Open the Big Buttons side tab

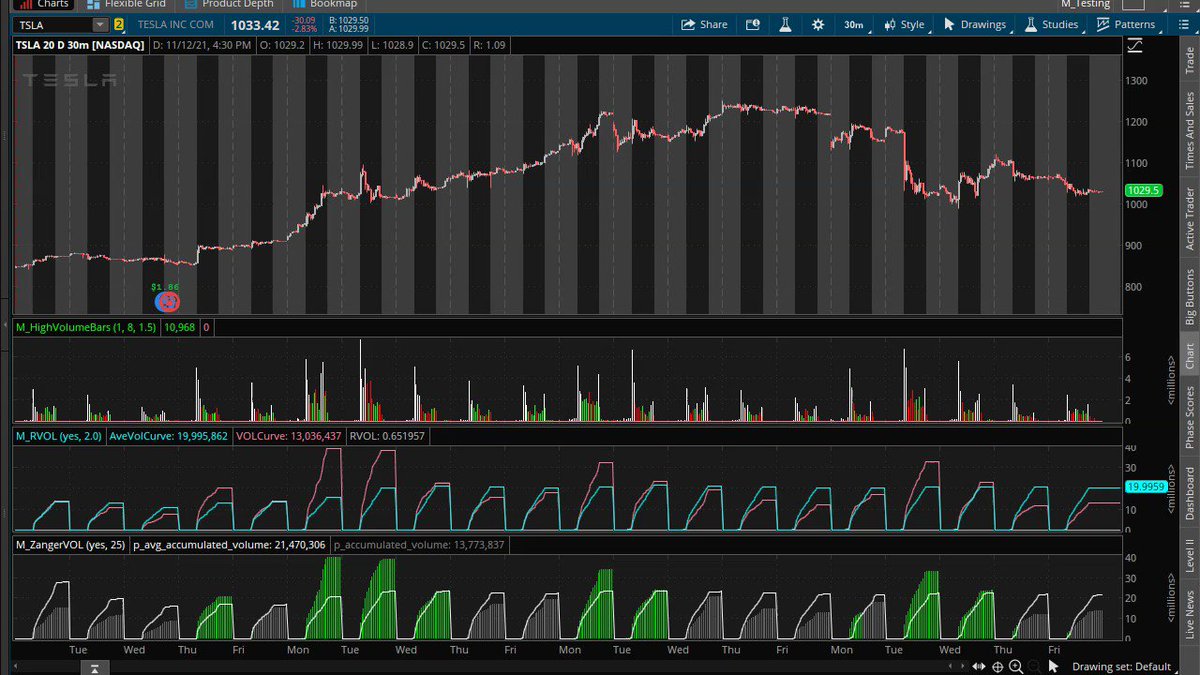(1189, 297)
